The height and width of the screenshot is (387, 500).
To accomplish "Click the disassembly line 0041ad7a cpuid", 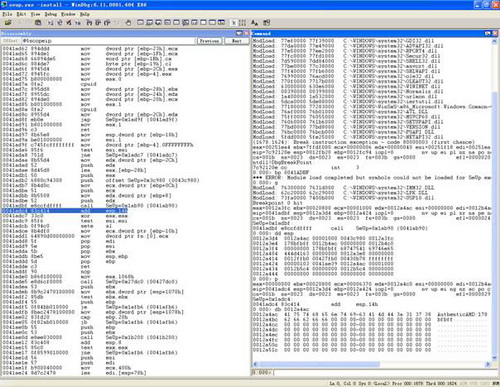I will point(49,84).
